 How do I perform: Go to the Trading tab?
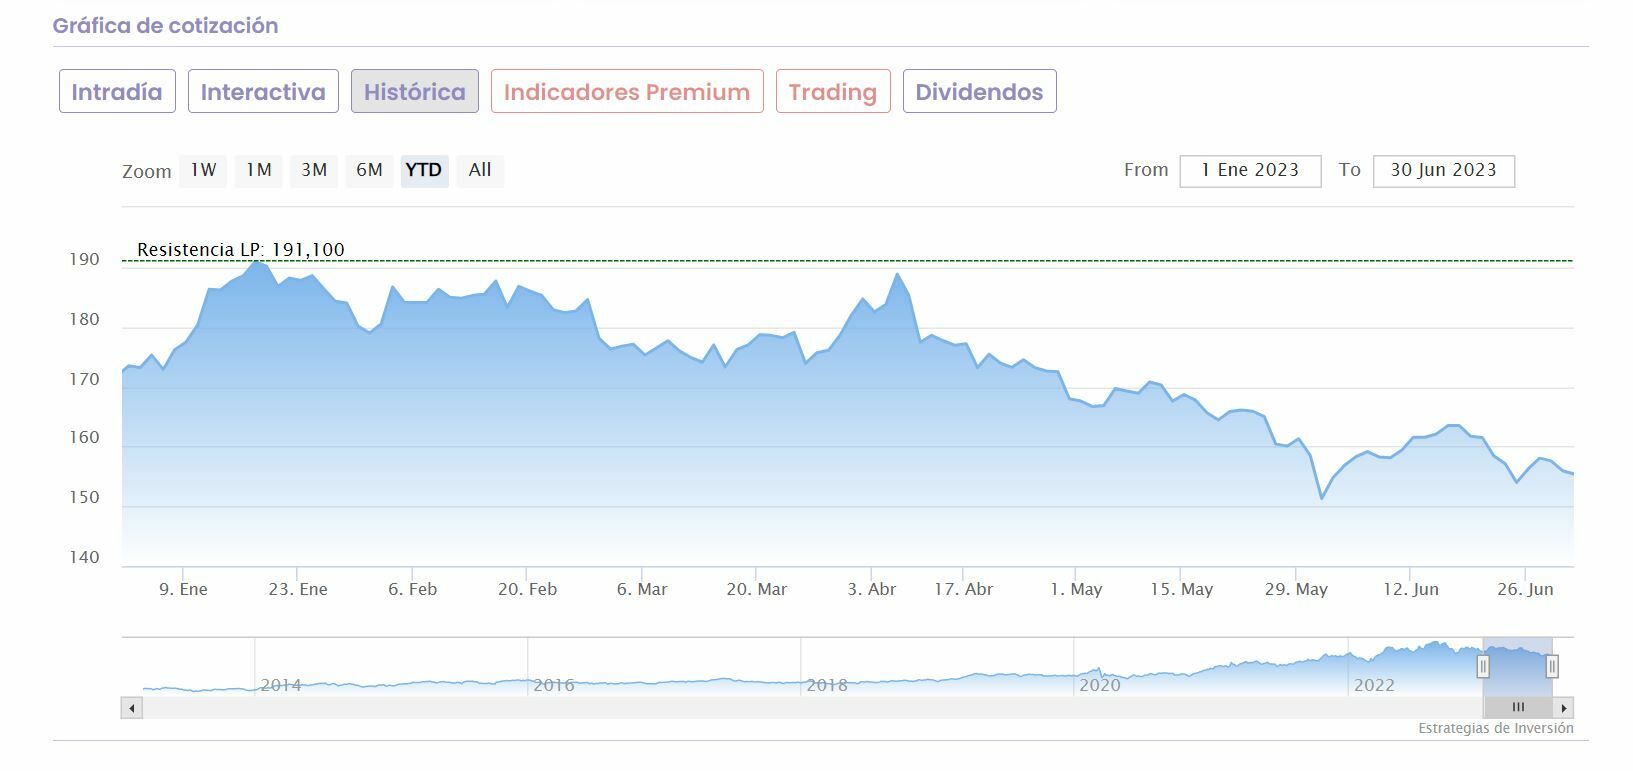point(832,92)
